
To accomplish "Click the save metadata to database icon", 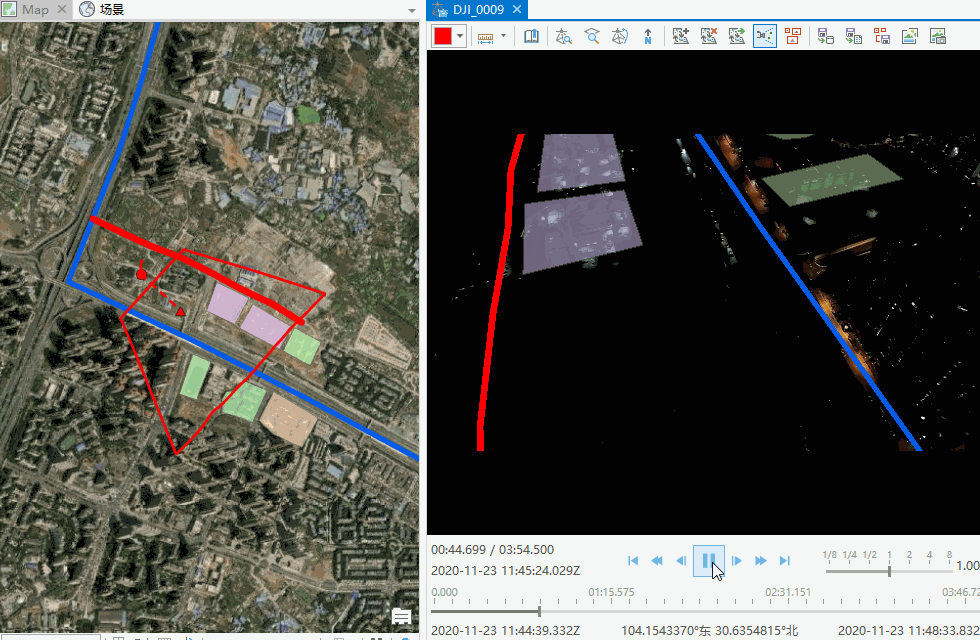I will tap(825, 36).
